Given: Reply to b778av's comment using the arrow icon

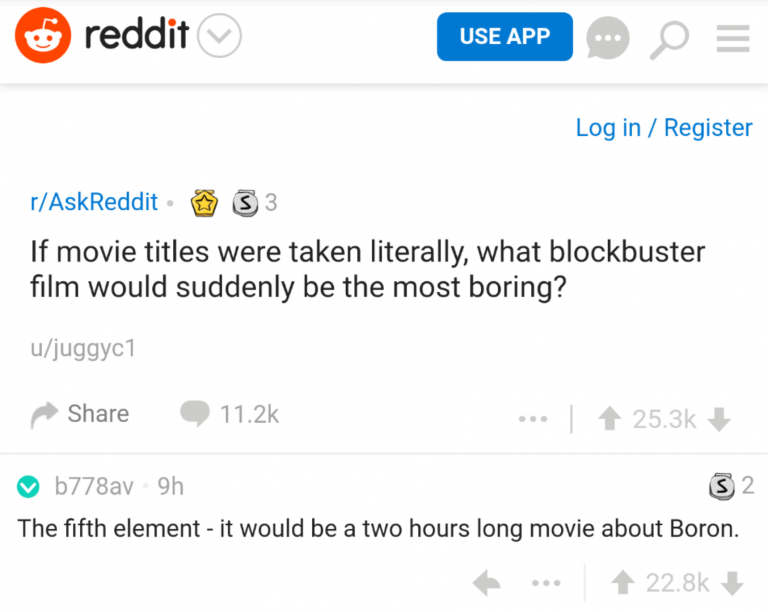Looking at the screenshot, I should tap(486, 582).
